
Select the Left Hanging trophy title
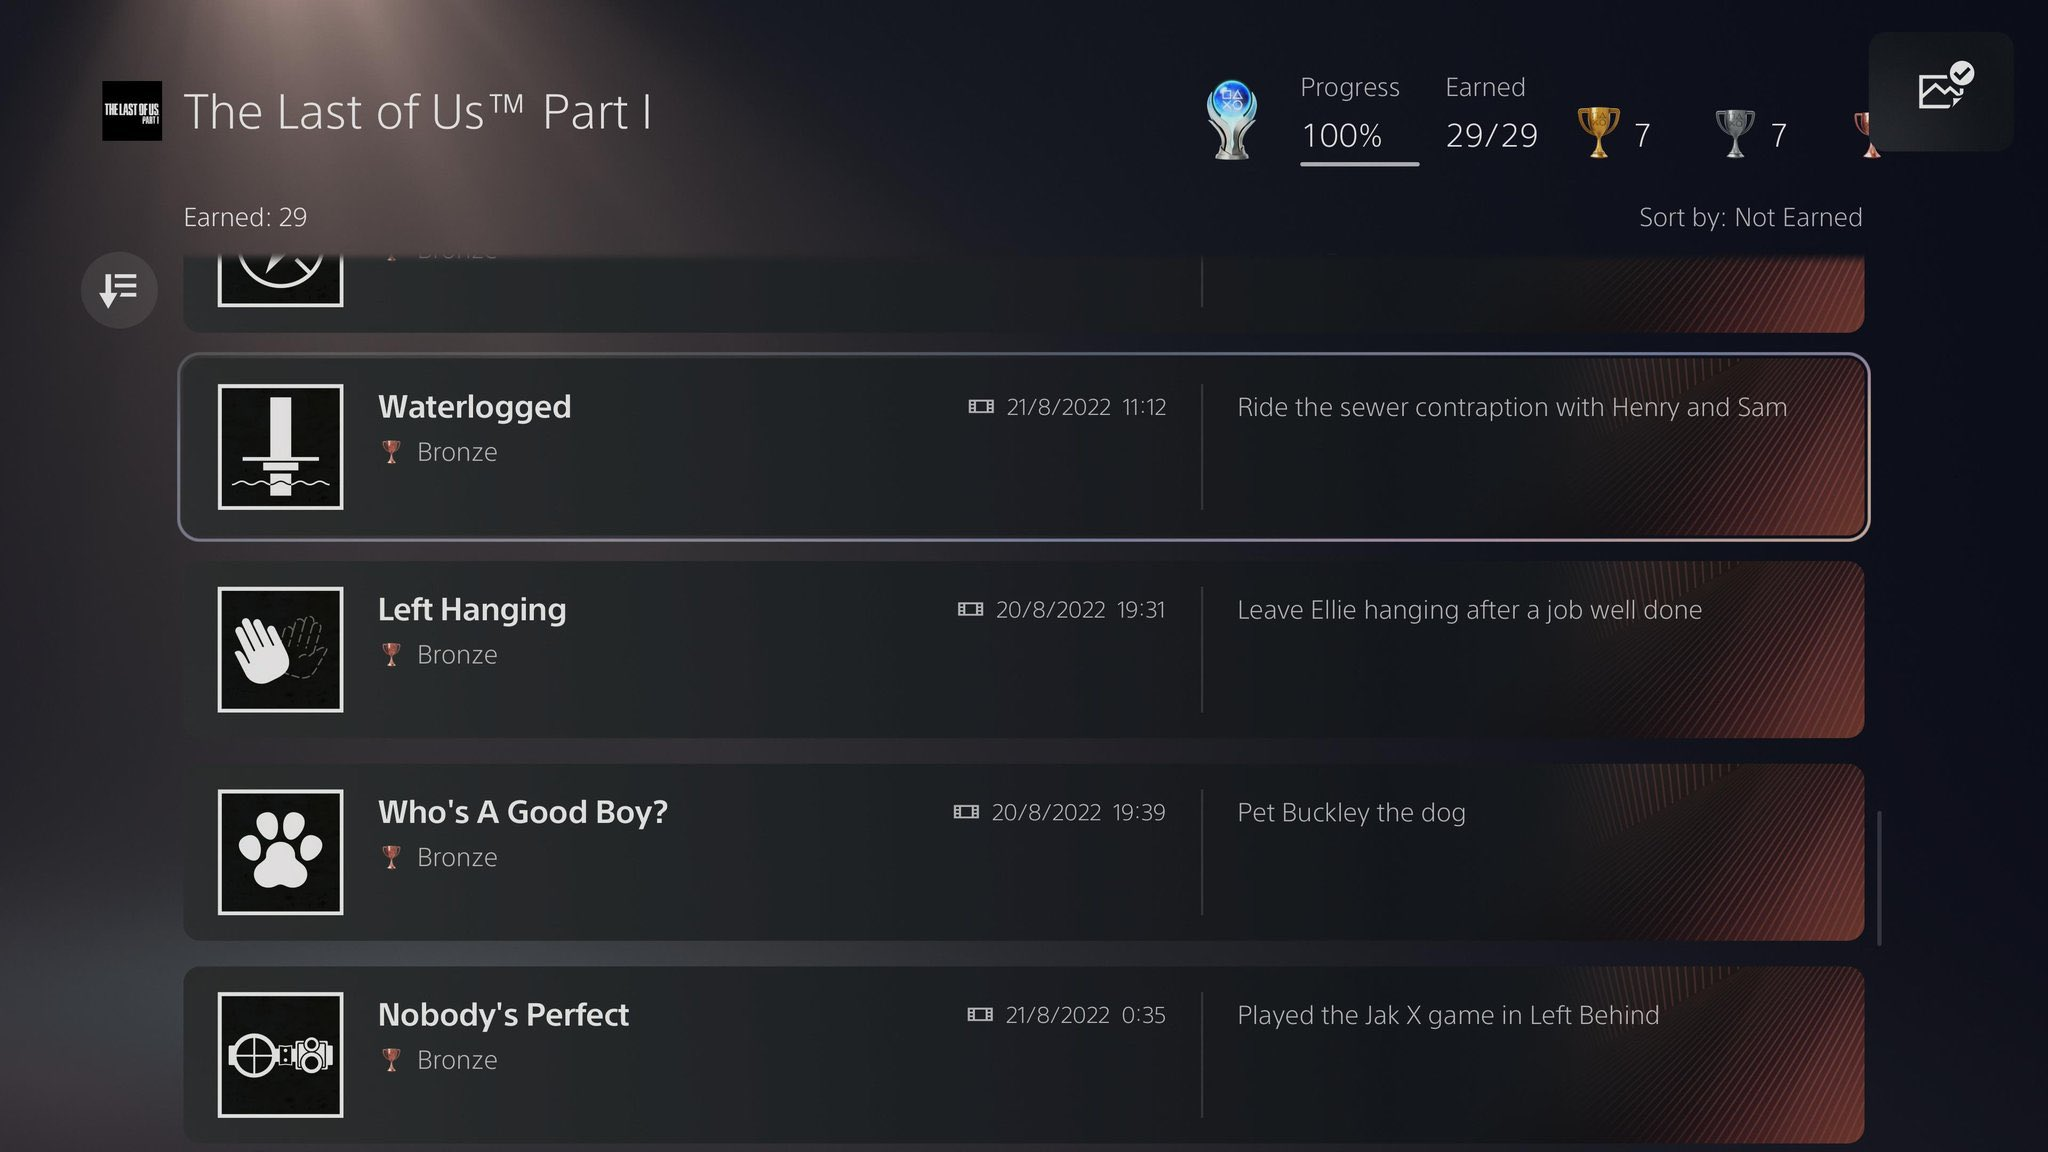click(x=472, y=609)
